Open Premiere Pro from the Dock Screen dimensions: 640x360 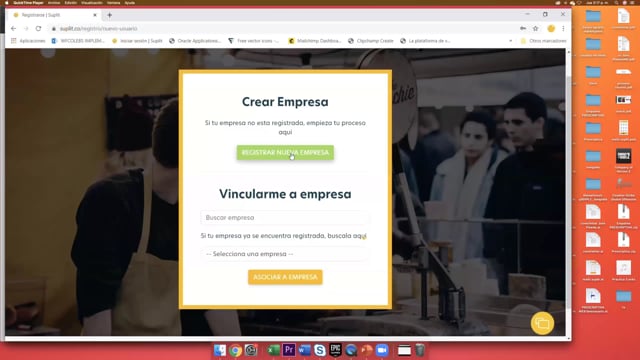pos(289,350)
